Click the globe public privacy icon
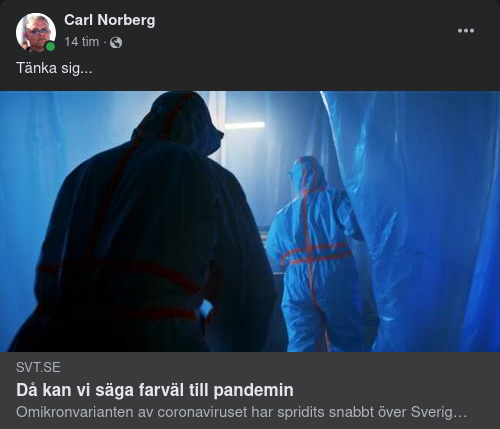 (116, 42)
